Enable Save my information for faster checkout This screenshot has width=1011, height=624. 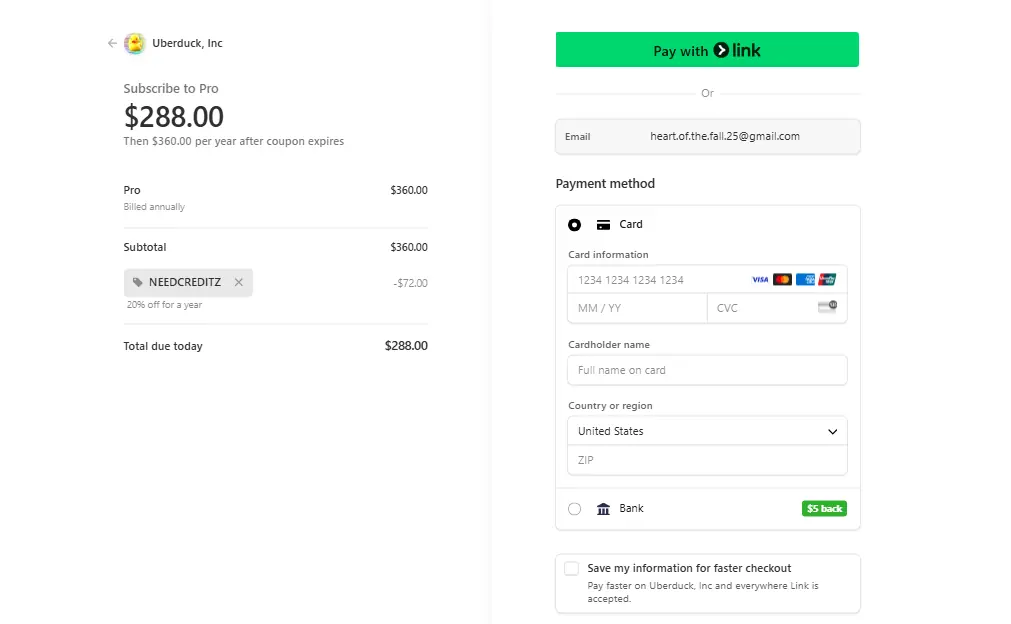571,567
